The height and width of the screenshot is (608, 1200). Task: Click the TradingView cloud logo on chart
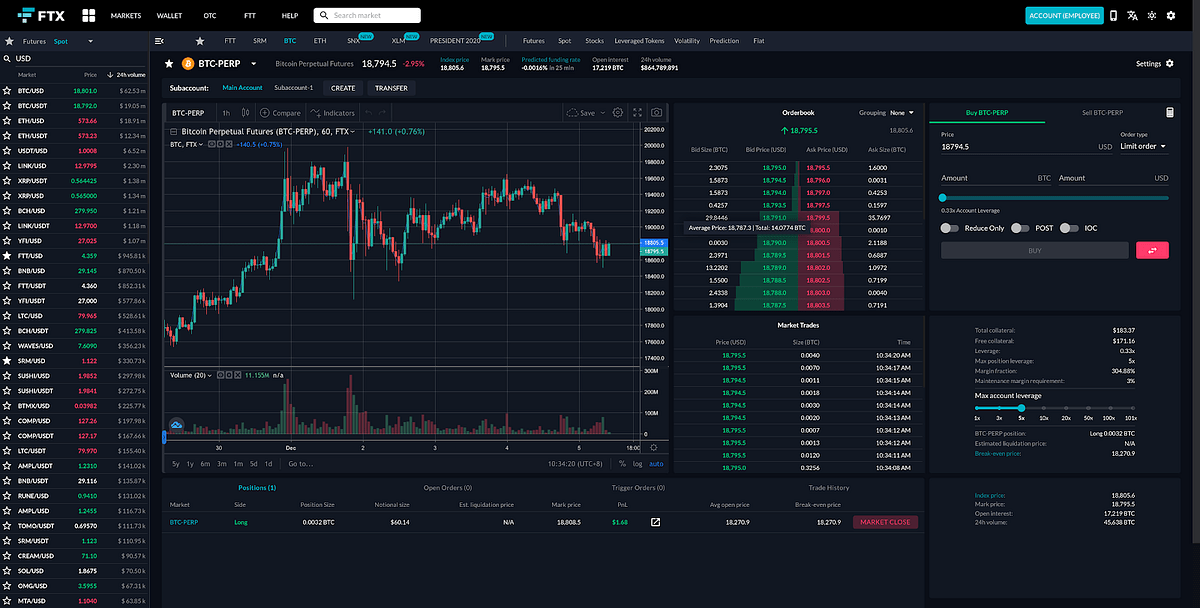(177, 425)
